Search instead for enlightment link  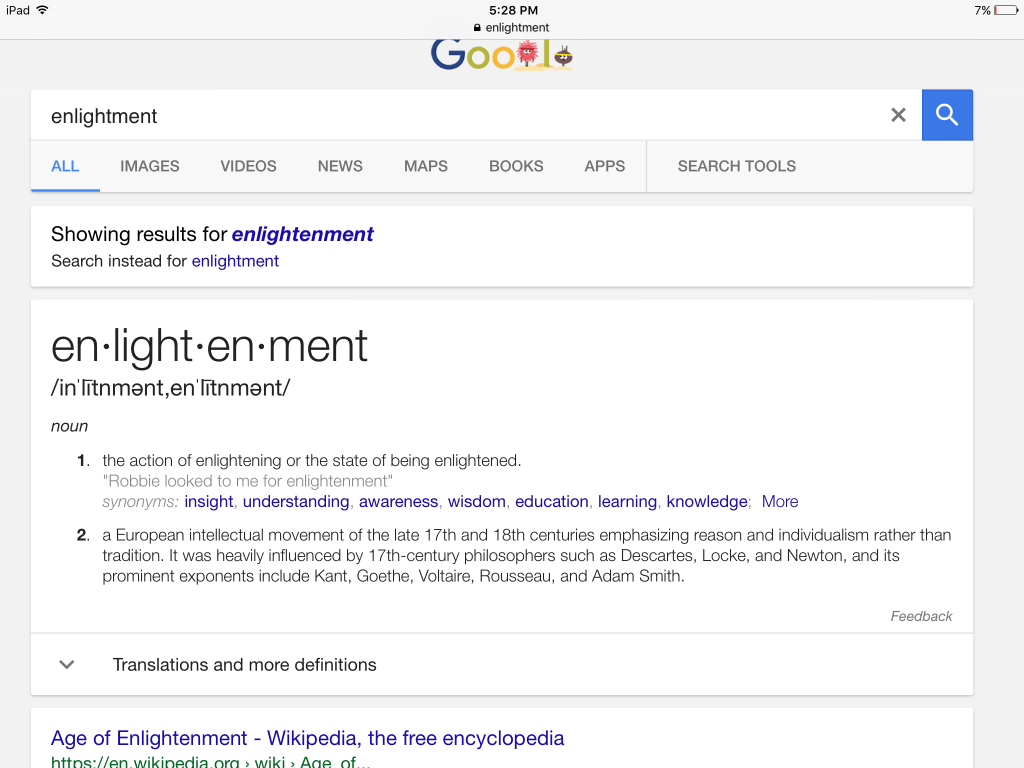click(x=235, y=261)
